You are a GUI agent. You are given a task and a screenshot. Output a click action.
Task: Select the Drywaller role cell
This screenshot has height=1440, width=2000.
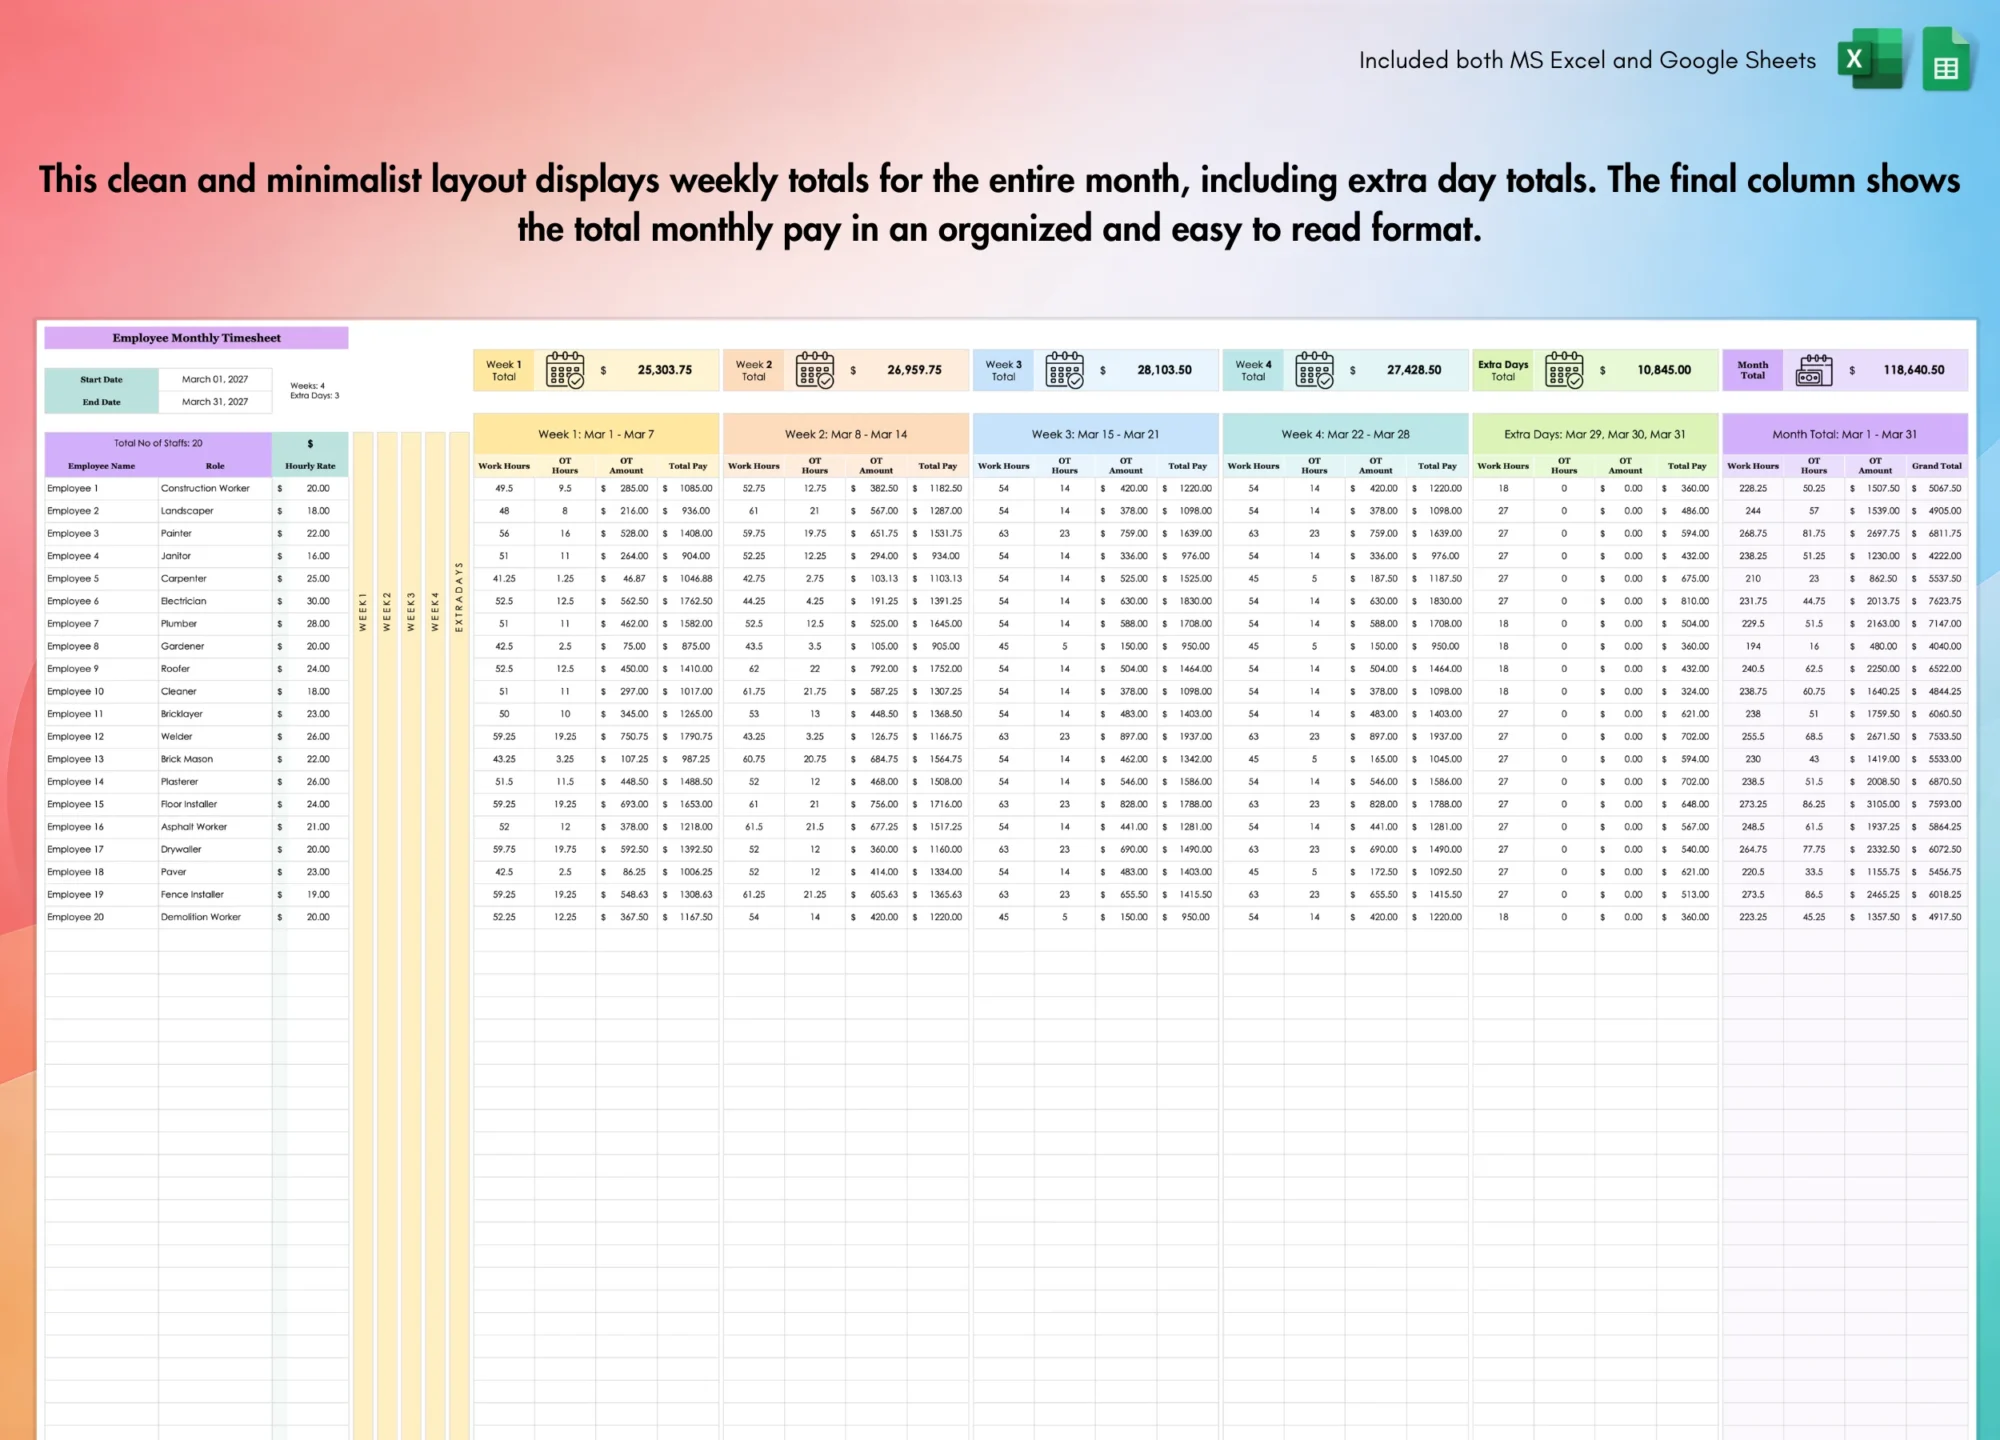pyautogui.click(x=215, y=849)
